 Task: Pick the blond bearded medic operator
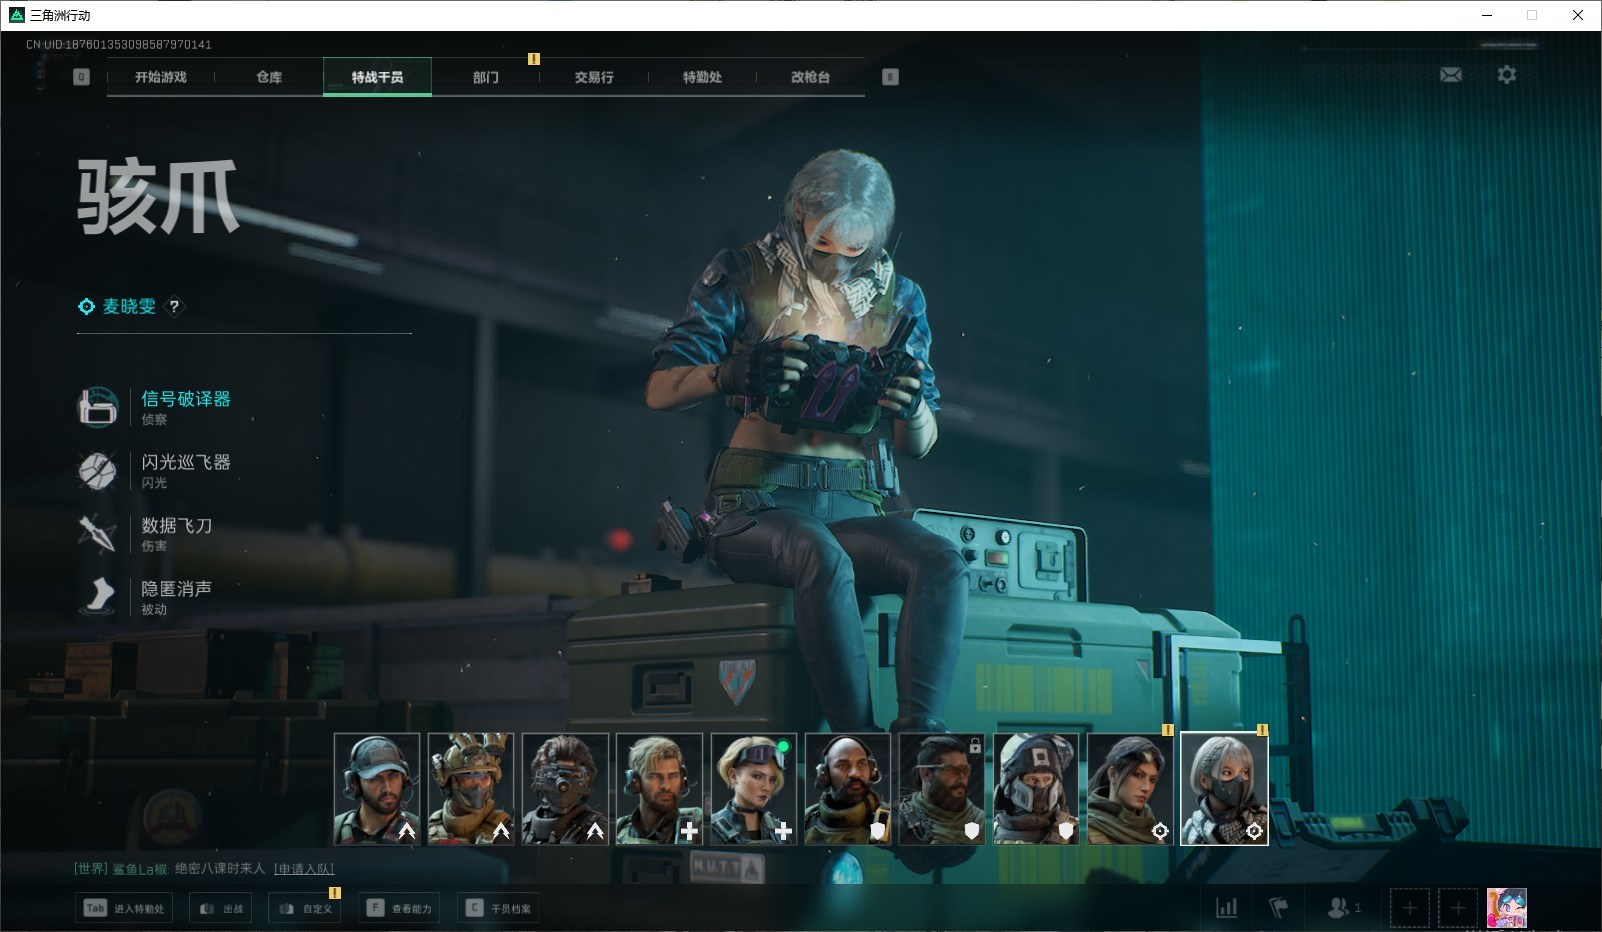click(659, 789)
